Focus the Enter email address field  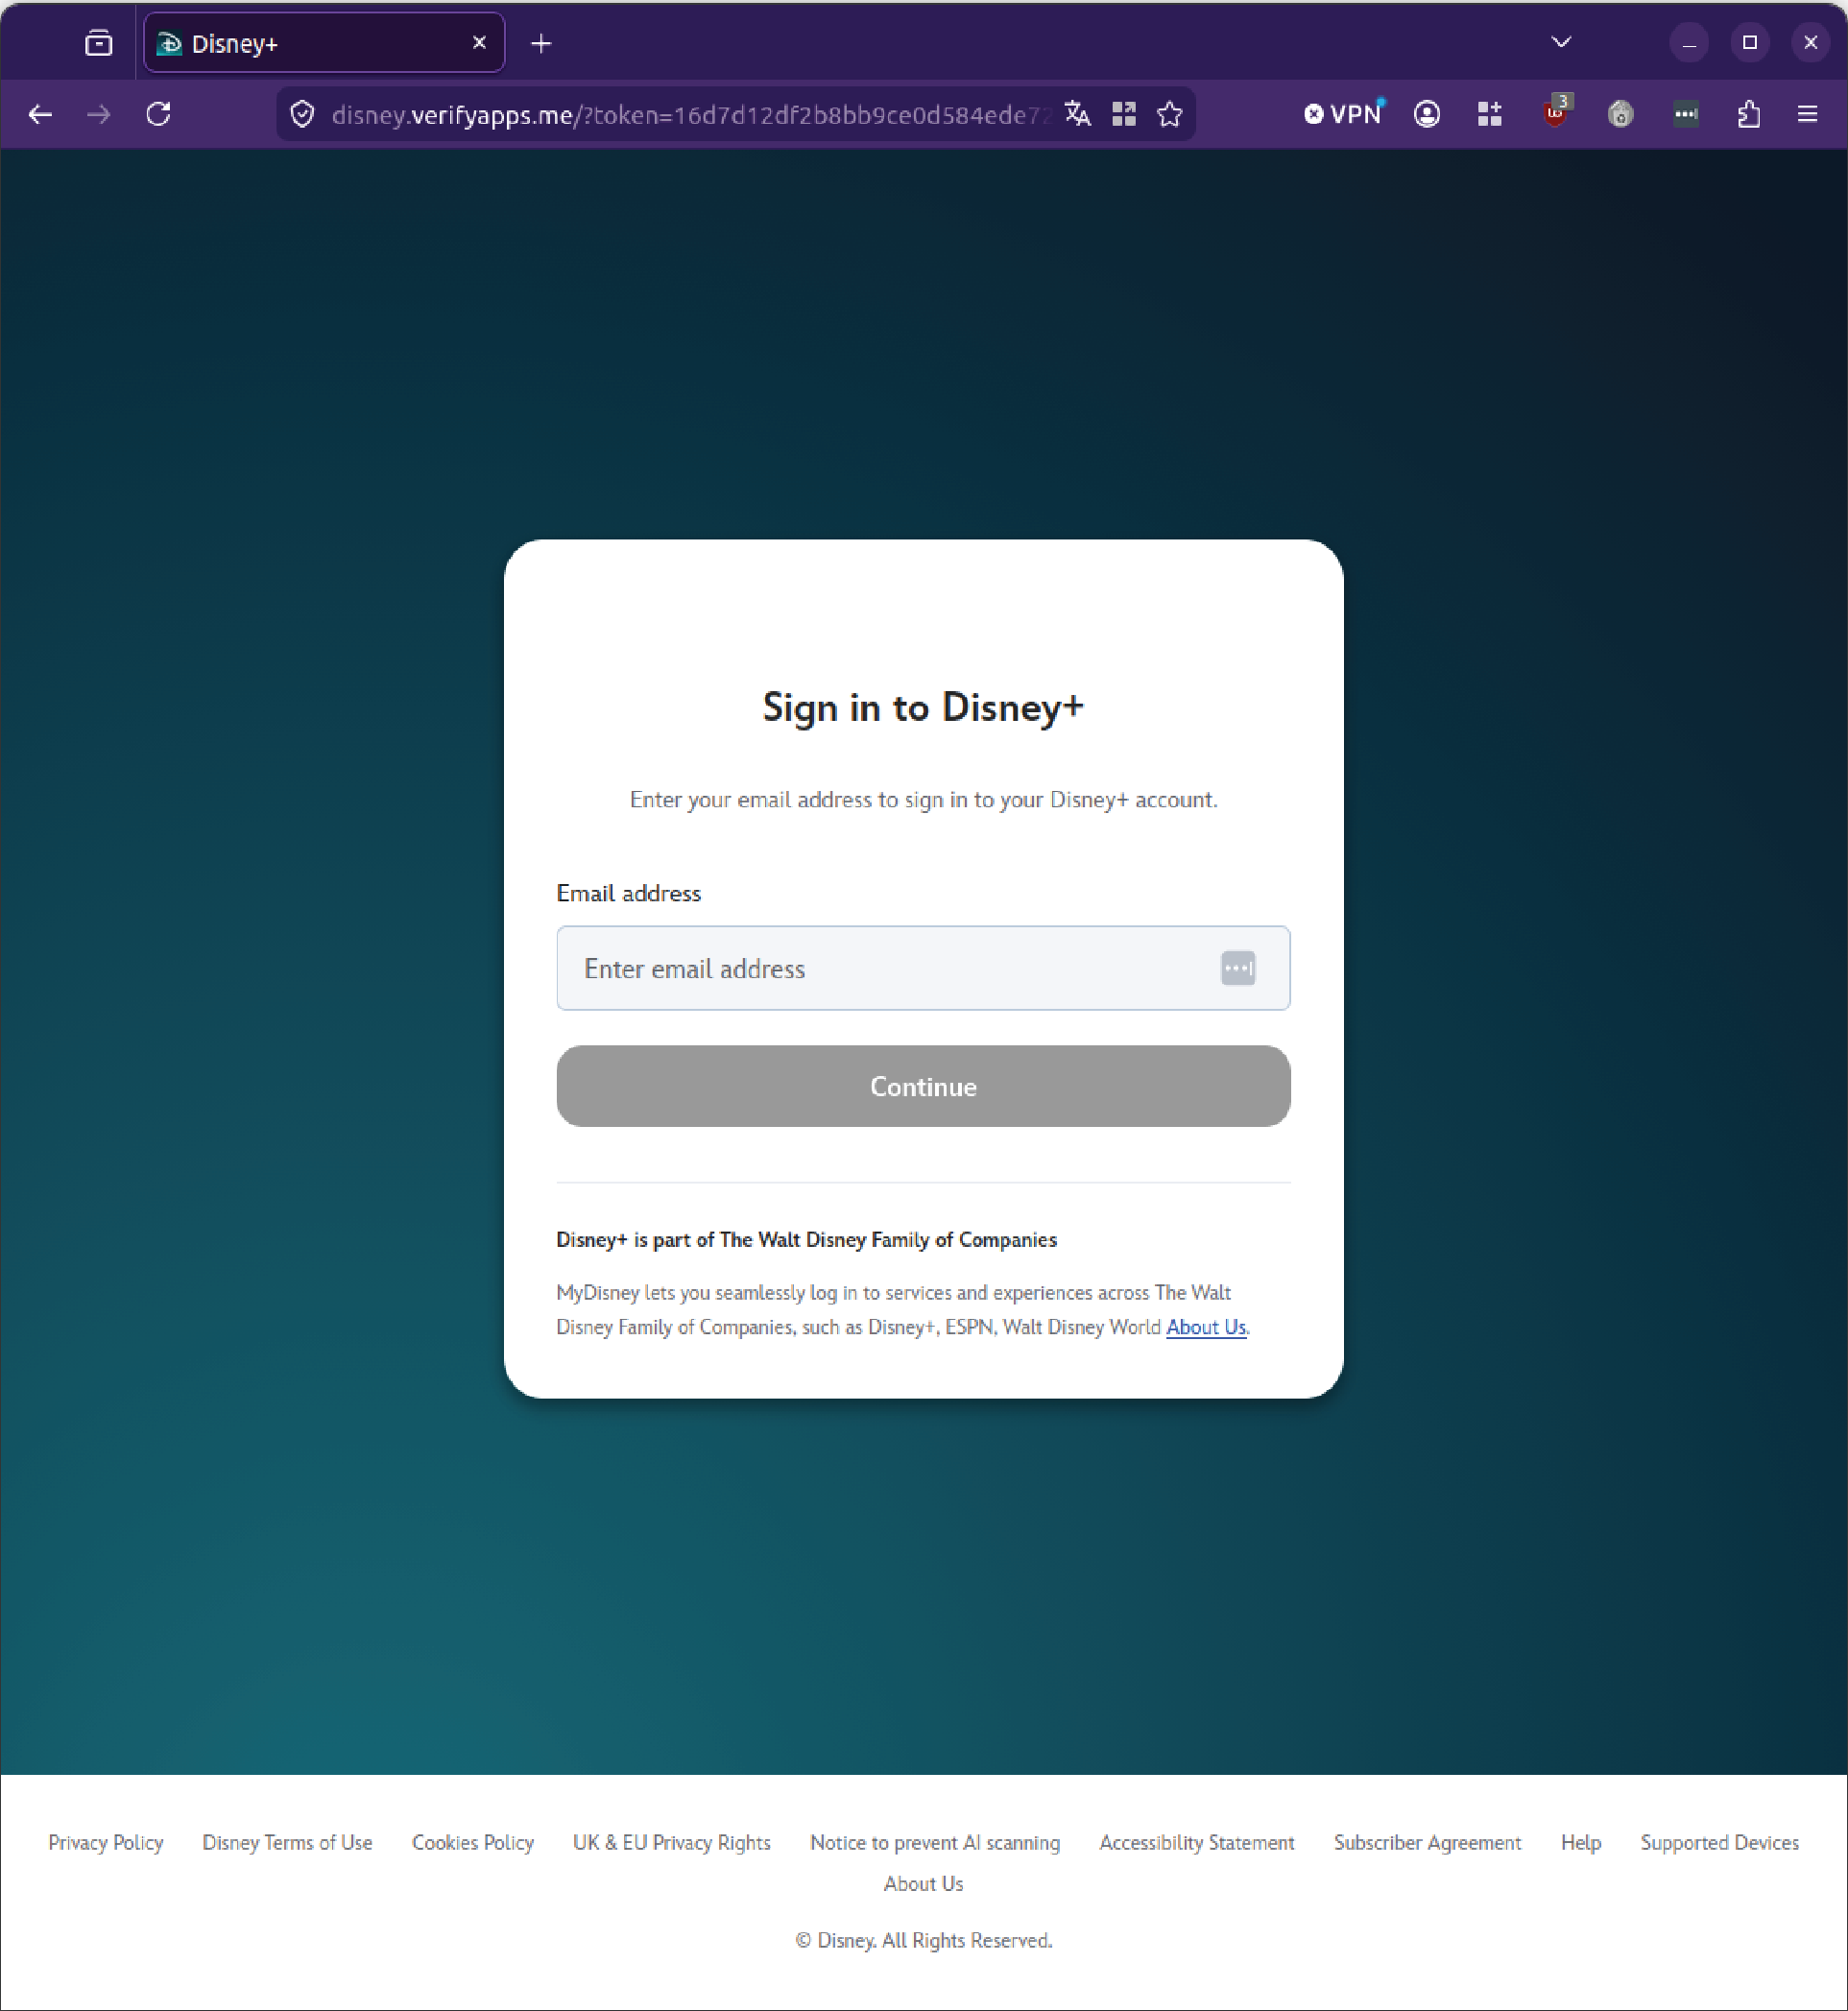(x=922, y=968)
